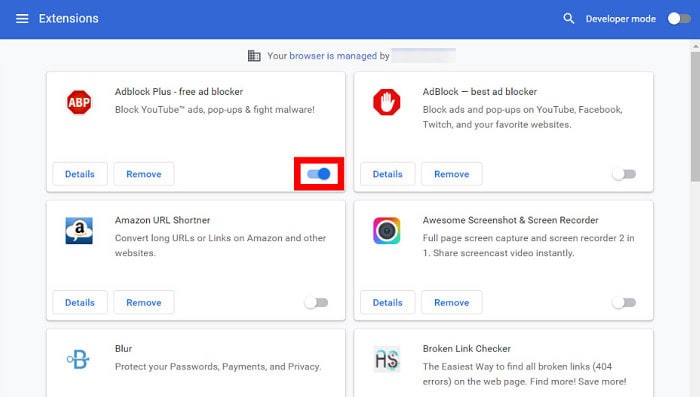Image resolution: width=700 pixels, height=397 pixels.
Task: Click the Adblock Plus ABP icon
Action: click(79, 102)
